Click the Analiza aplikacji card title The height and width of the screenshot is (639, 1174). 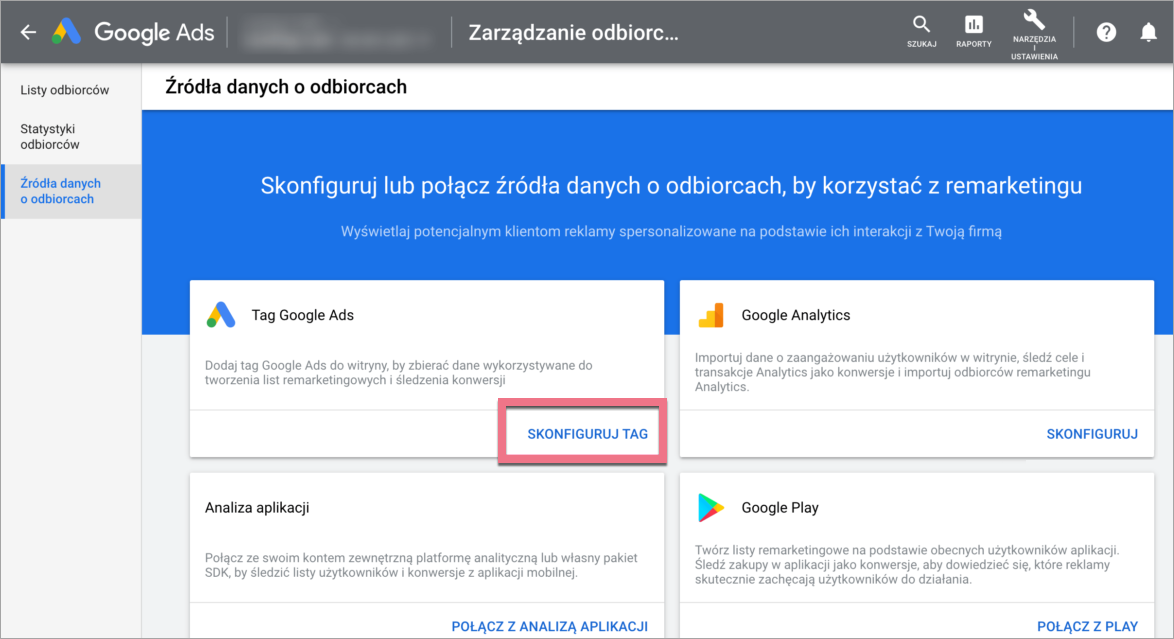[257, 508]
